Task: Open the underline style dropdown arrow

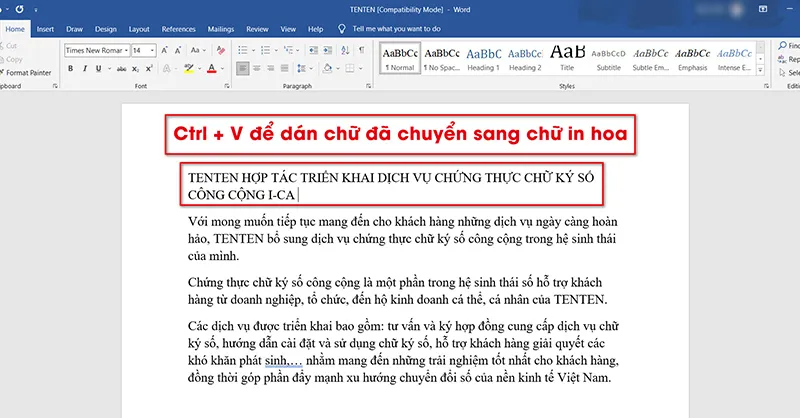Action: [109, 68]
